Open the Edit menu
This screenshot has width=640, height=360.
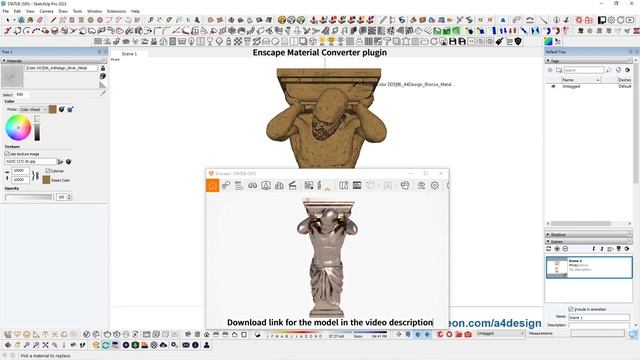click(x=17, y=11)
